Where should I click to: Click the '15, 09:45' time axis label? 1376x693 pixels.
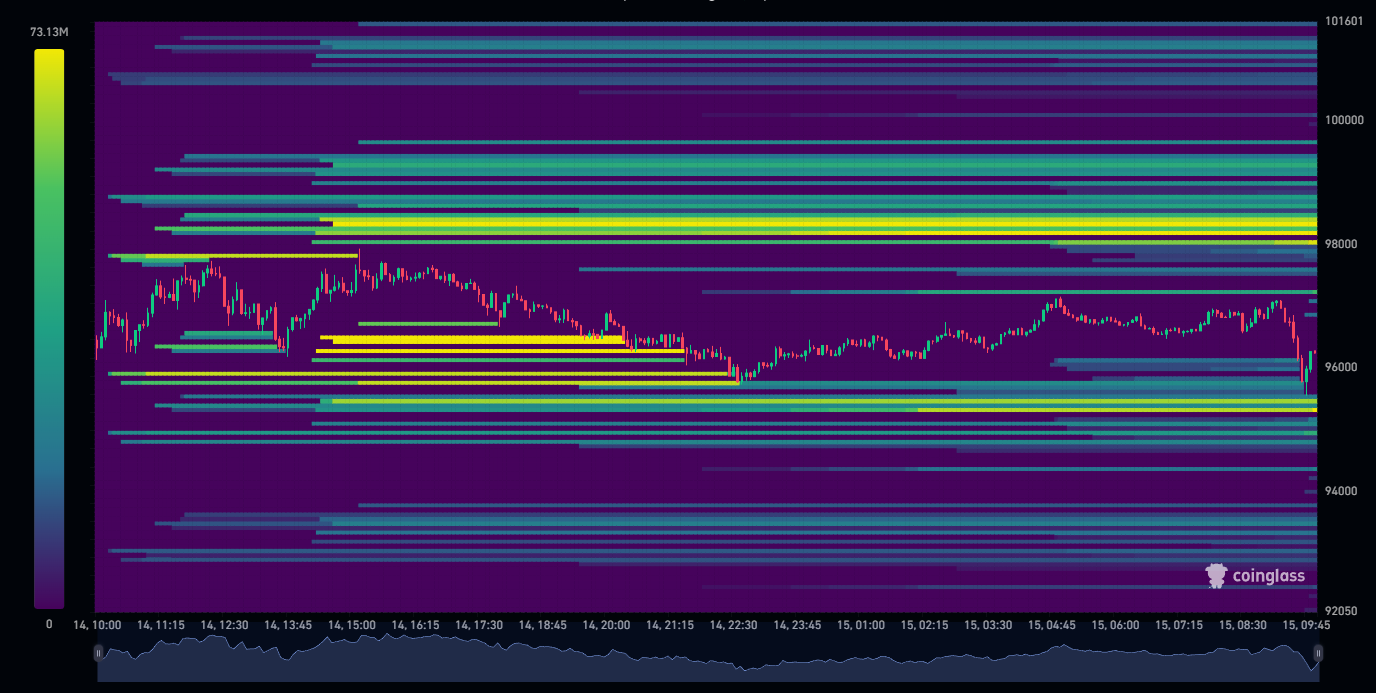click(x=1306, y=625)
